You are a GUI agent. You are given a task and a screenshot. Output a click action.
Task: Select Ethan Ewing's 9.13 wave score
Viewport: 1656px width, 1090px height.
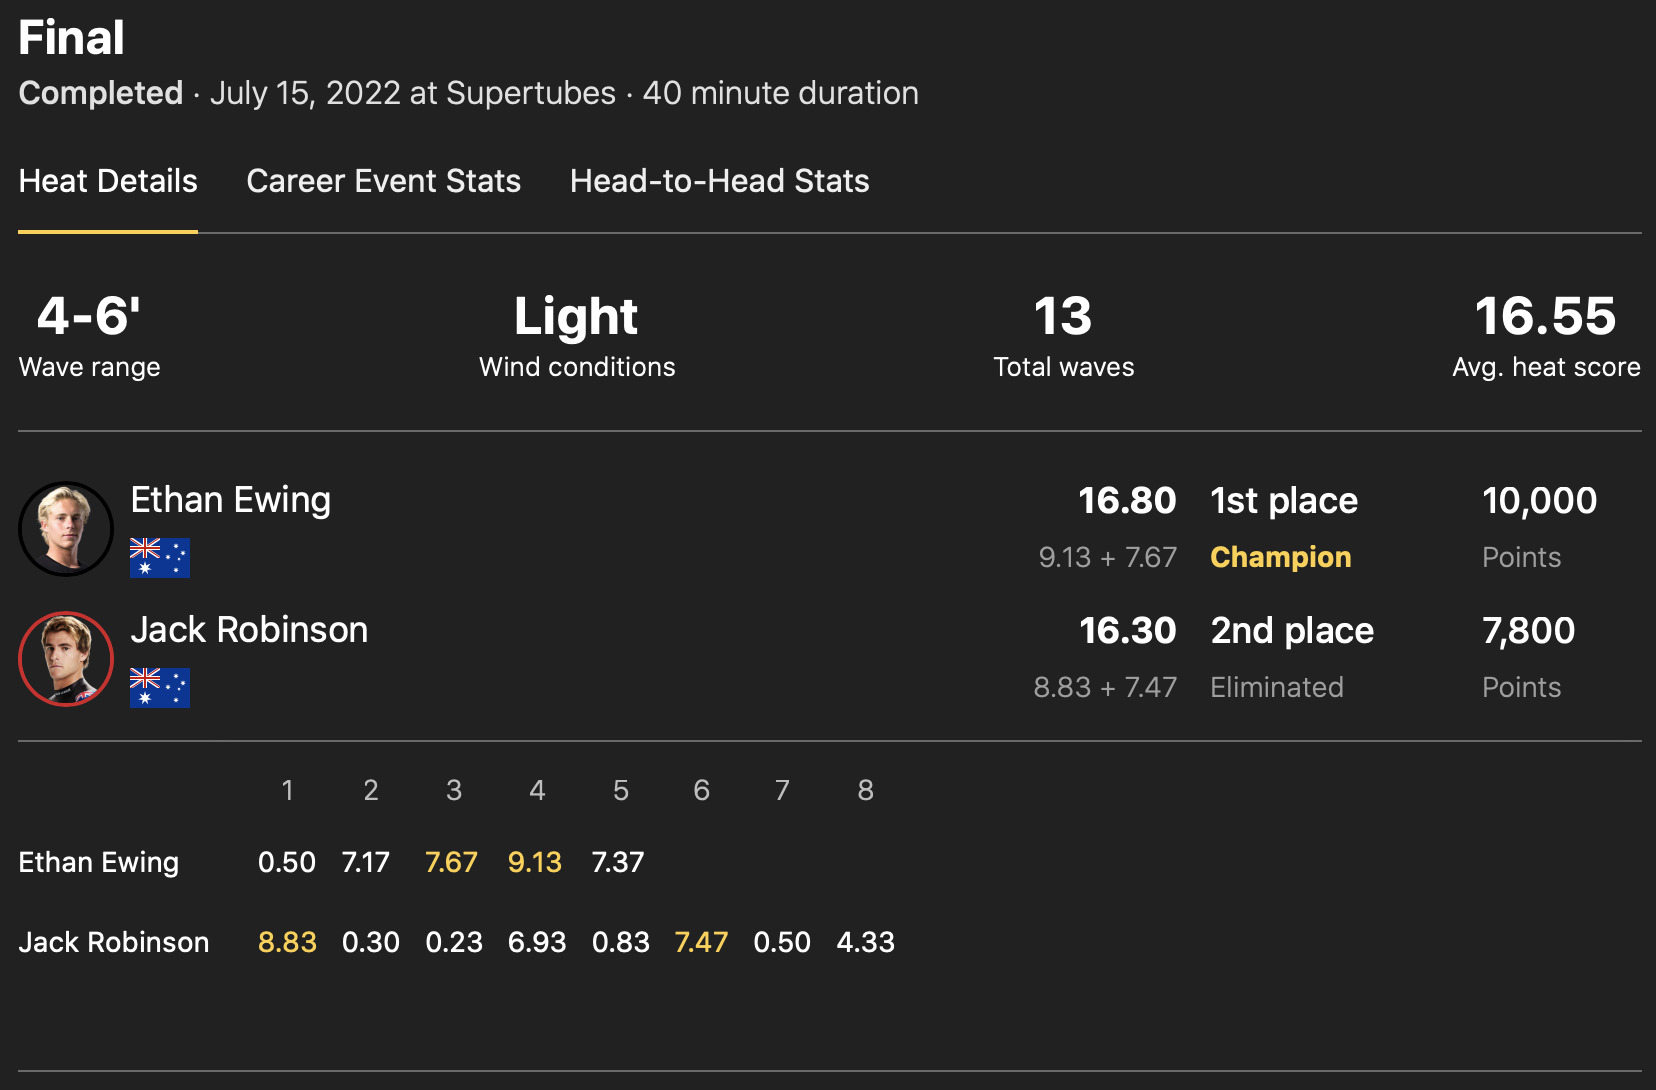(535, 862)
